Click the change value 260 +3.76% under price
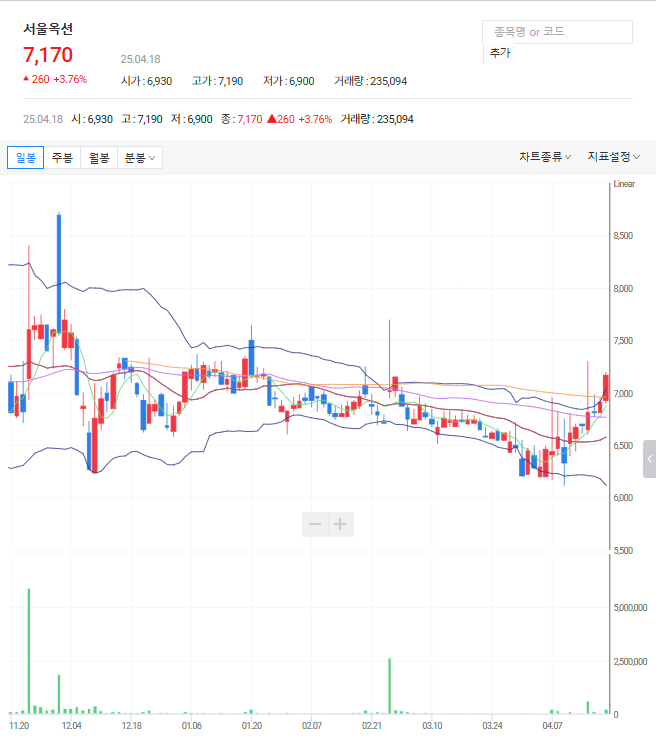 click(55, 79)
